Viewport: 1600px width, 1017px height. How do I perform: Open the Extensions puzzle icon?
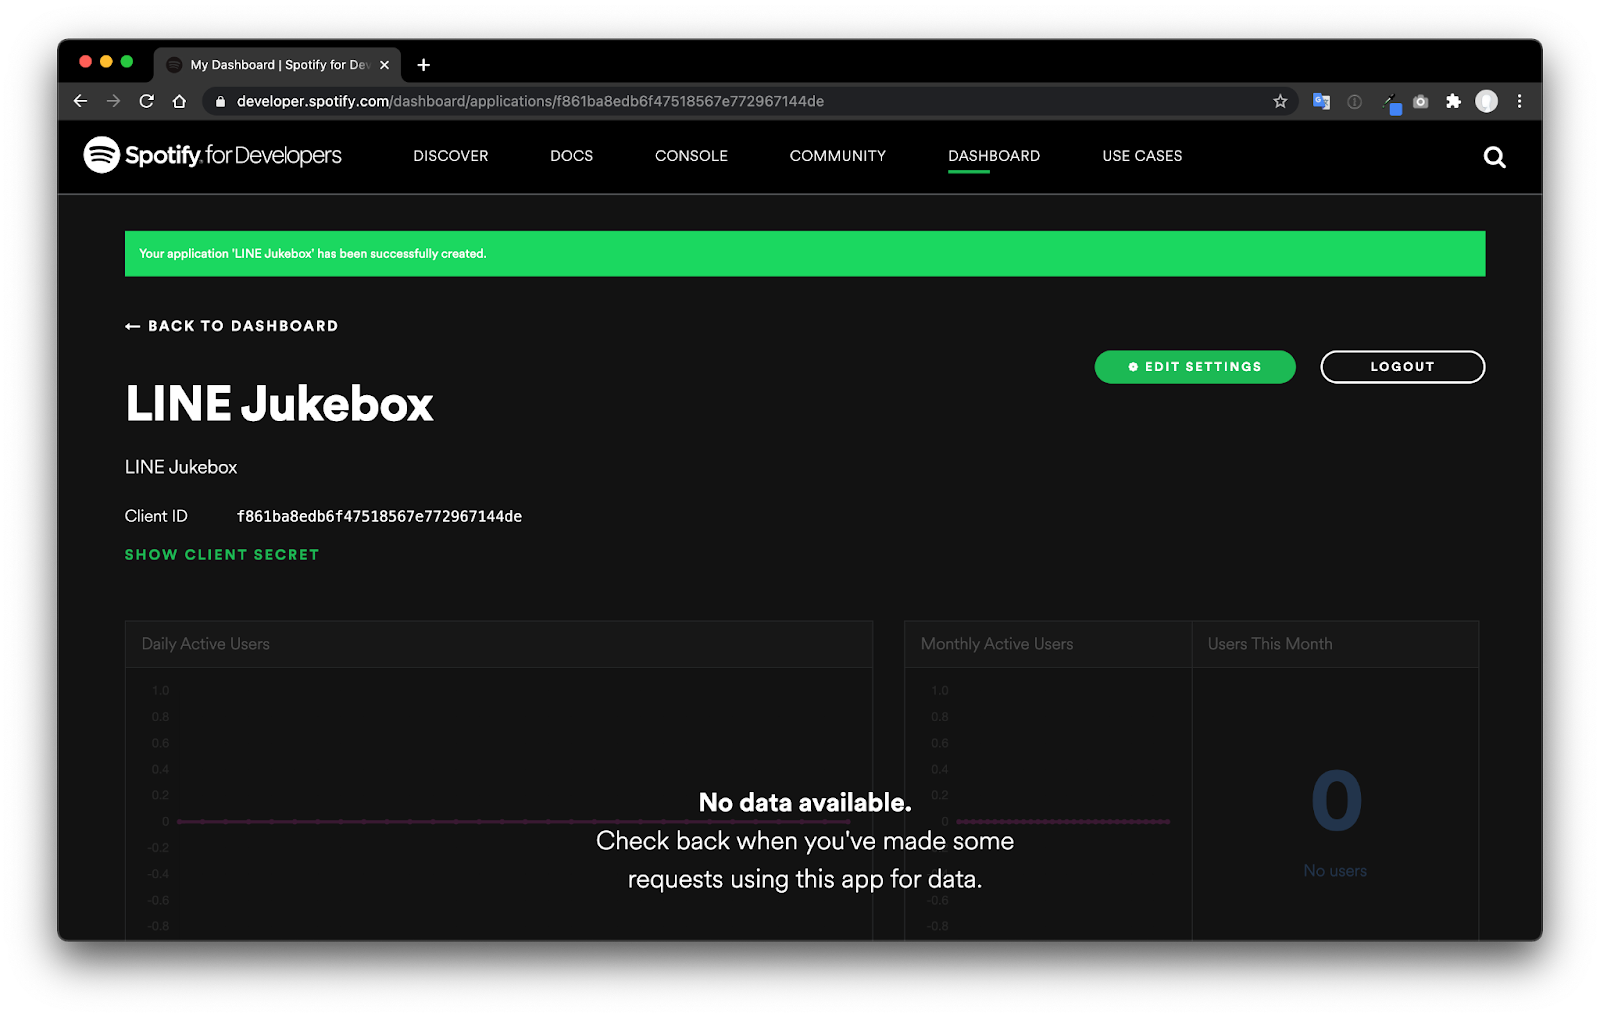click(1453, 101)
